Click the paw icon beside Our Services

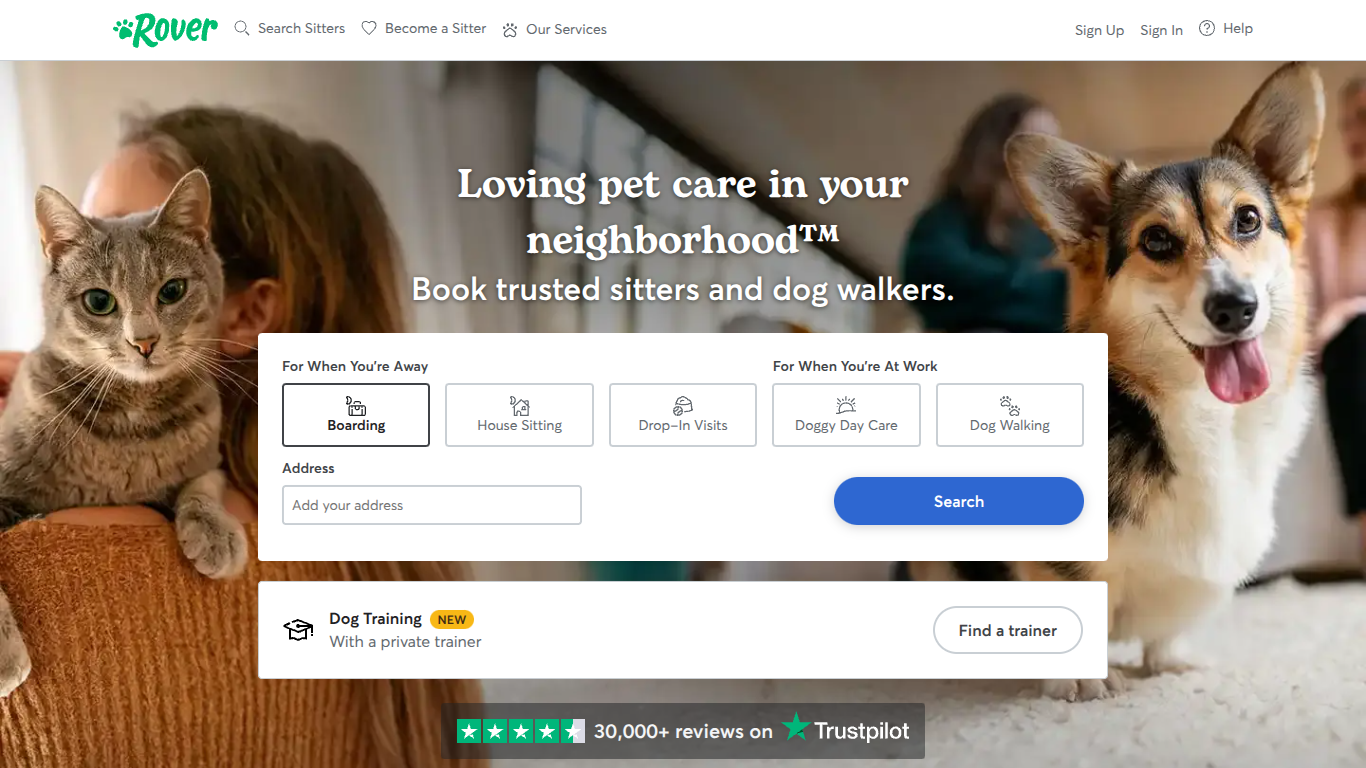tap(510, 30)
